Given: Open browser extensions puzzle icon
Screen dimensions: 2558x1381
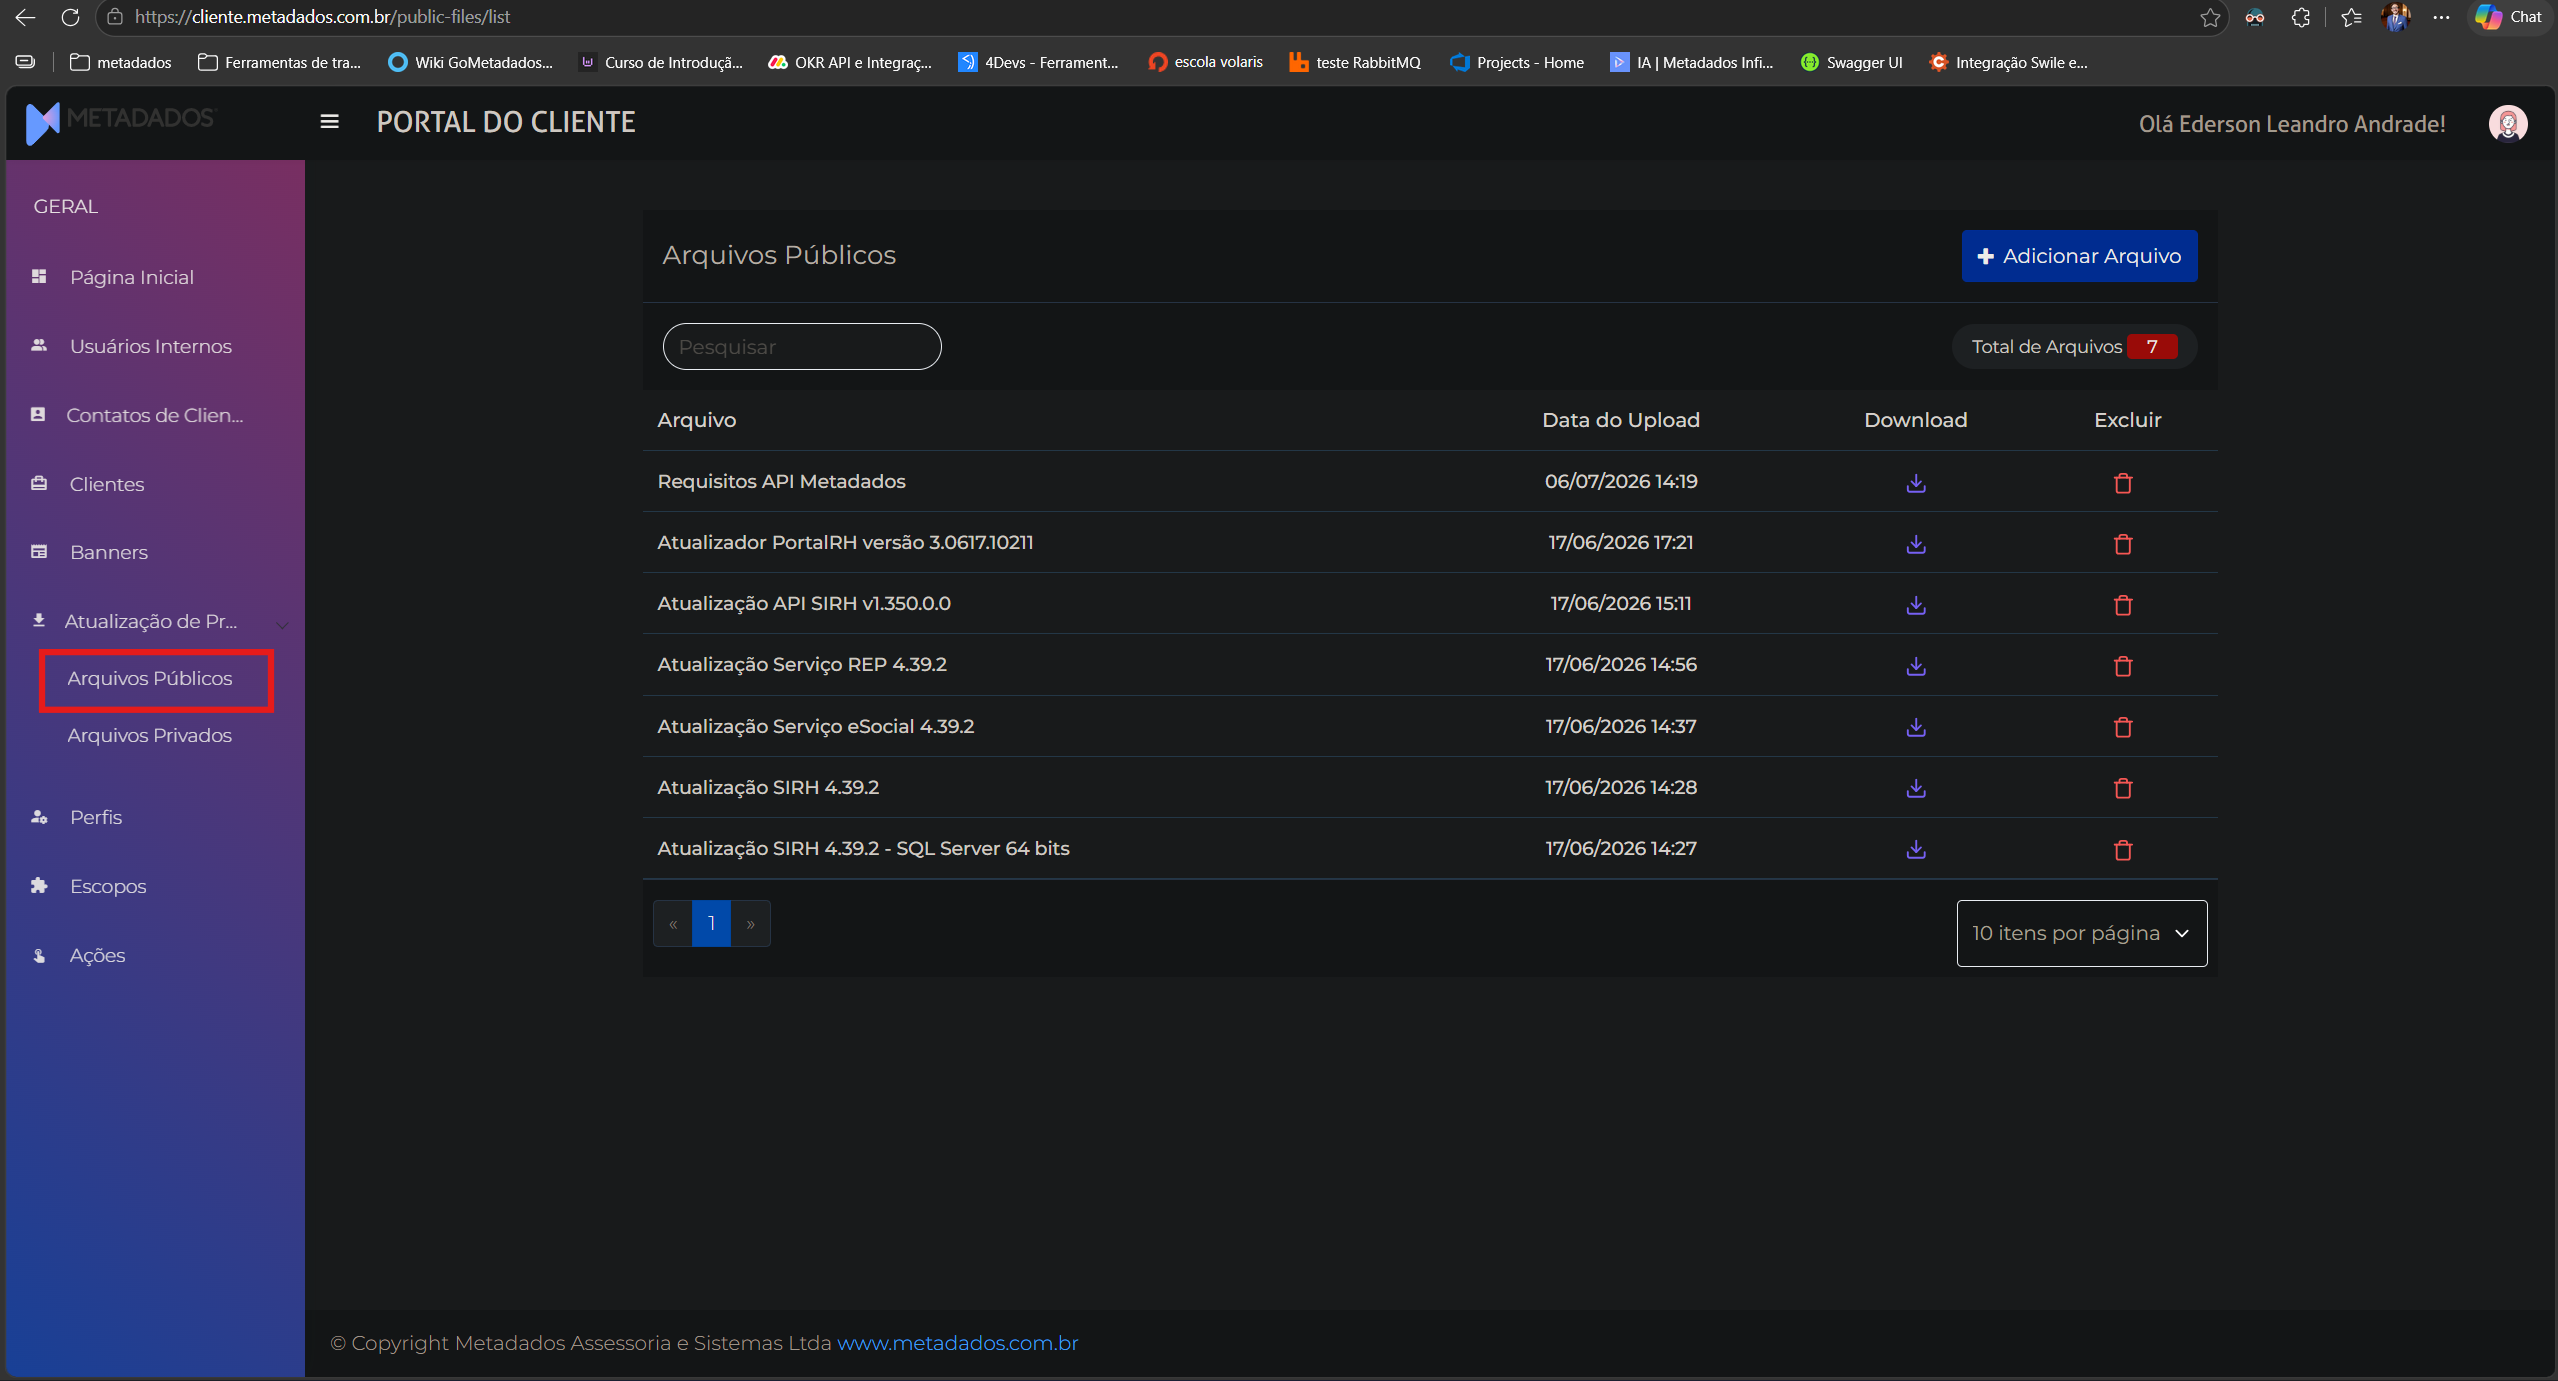Looking at the screenshot, I should pyautogui.click(x=2300, y=17).
